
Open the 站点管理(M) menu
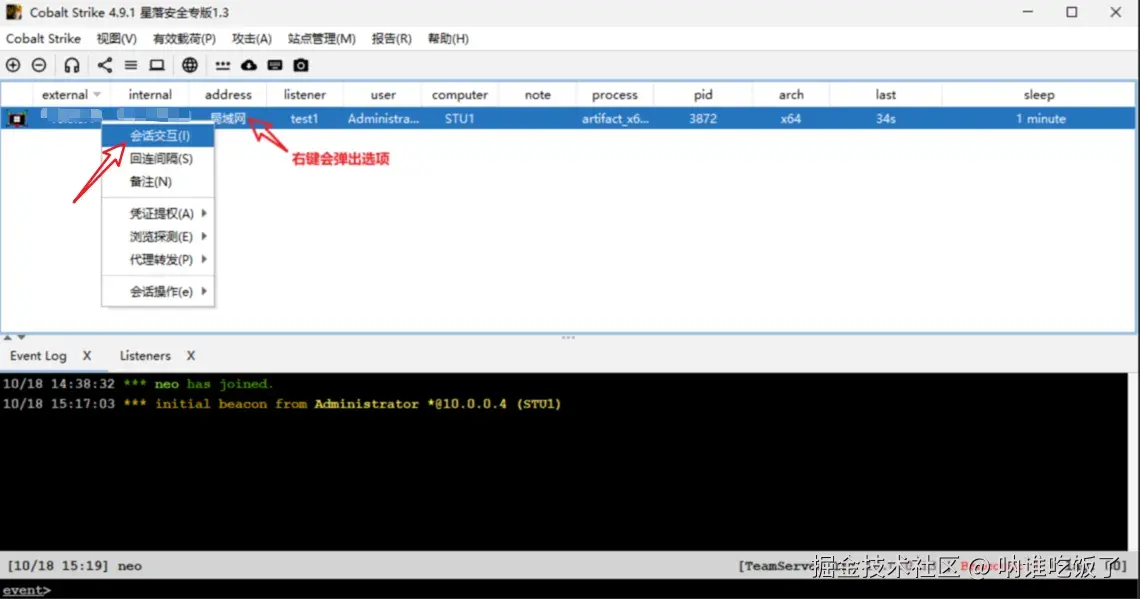click(x=321, y=39)
